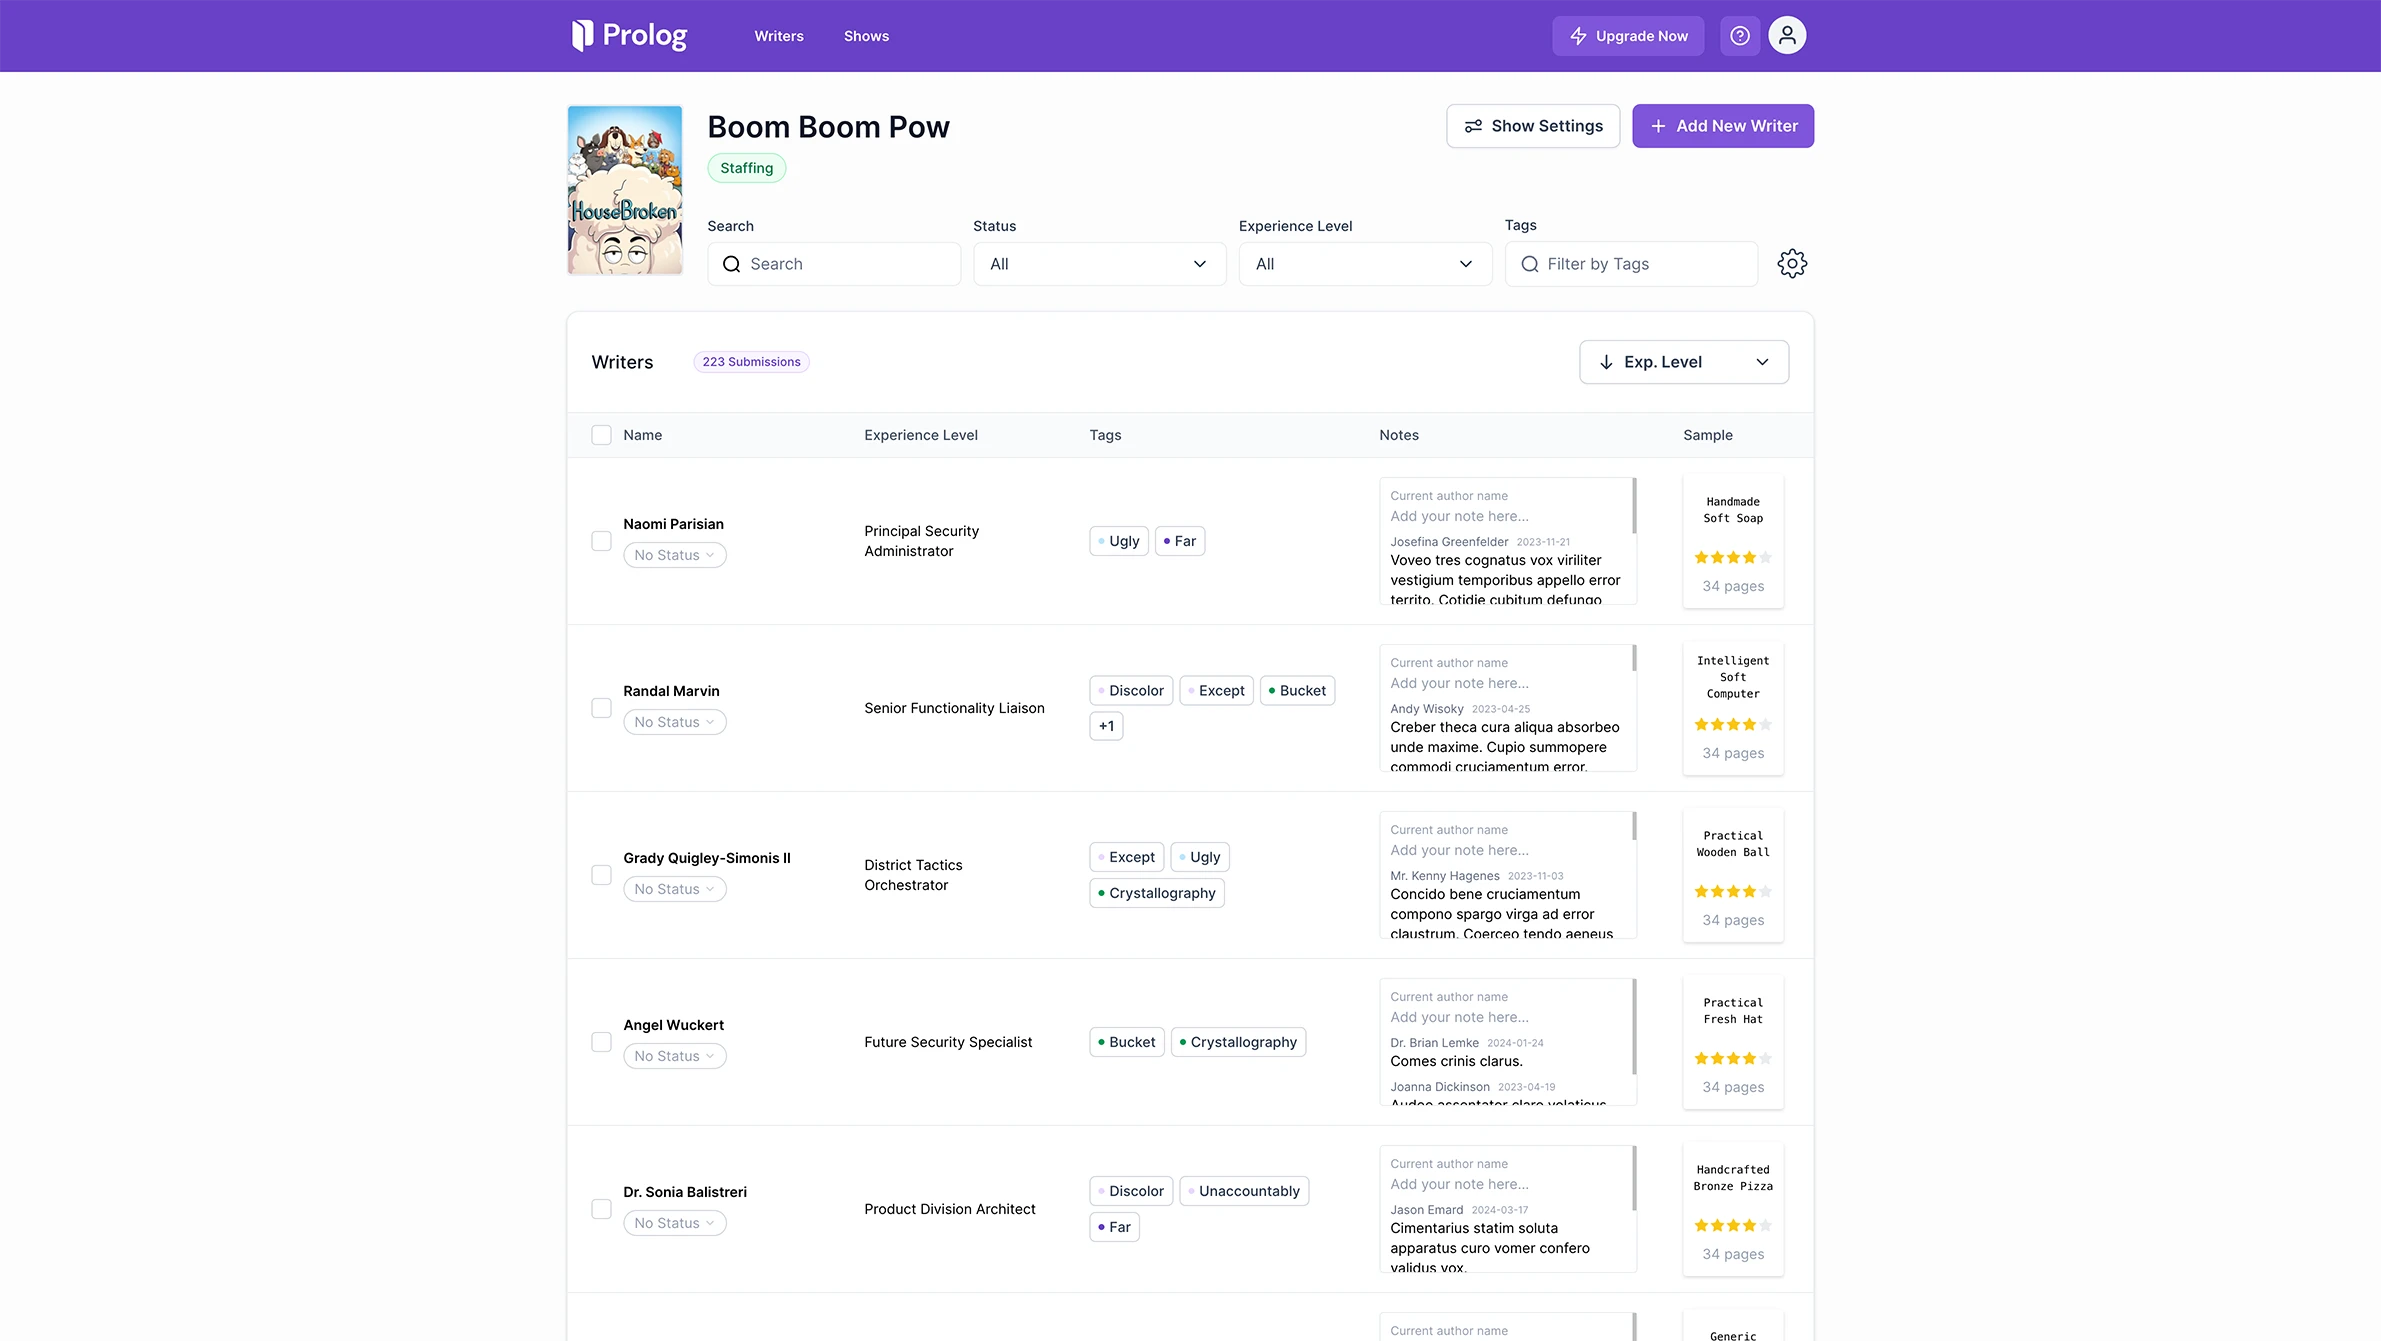
Task: Click the Notes column header
Action: (x=1398, y=435)
